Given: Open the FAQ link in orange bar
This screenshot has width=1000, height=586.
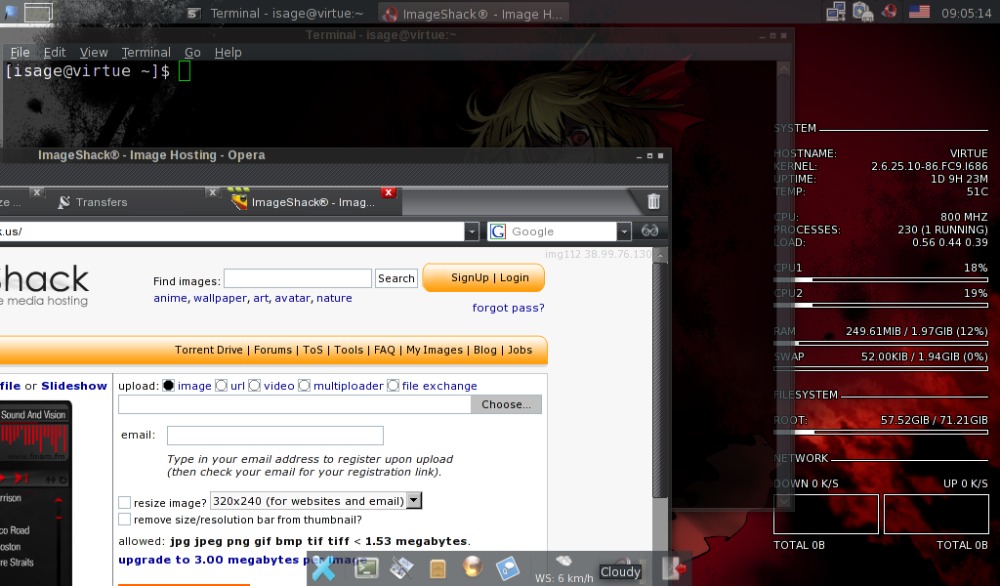Looking at the screenshot, I should (385, 349).
